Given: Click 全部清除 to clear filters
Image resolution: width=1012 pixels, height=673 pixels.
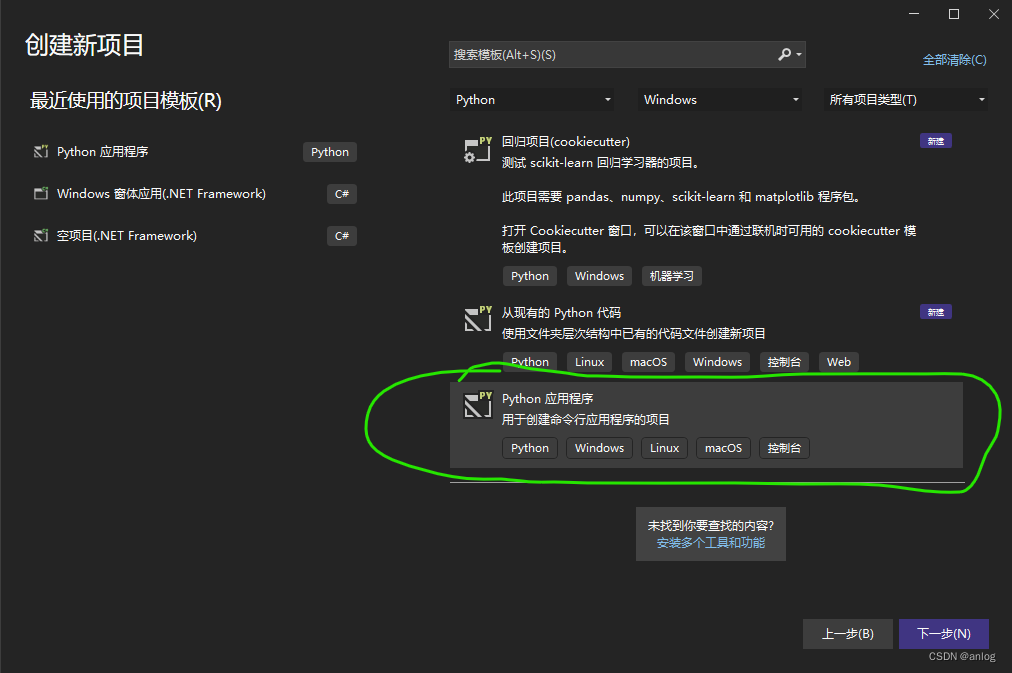Looking at the screenshot, I should tap(955, 60).
